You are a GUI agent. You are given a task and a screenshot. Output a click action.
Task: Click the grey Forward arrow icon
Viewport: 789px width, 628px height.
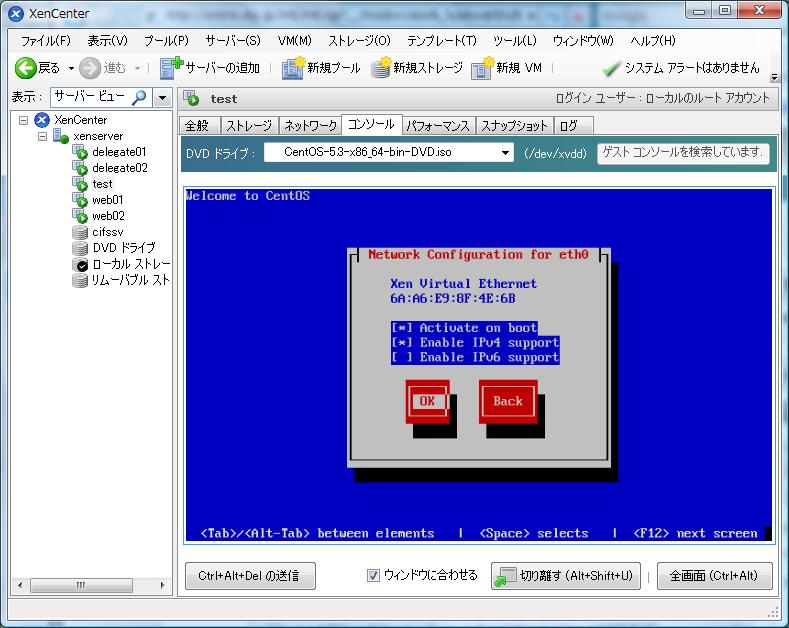90,68
